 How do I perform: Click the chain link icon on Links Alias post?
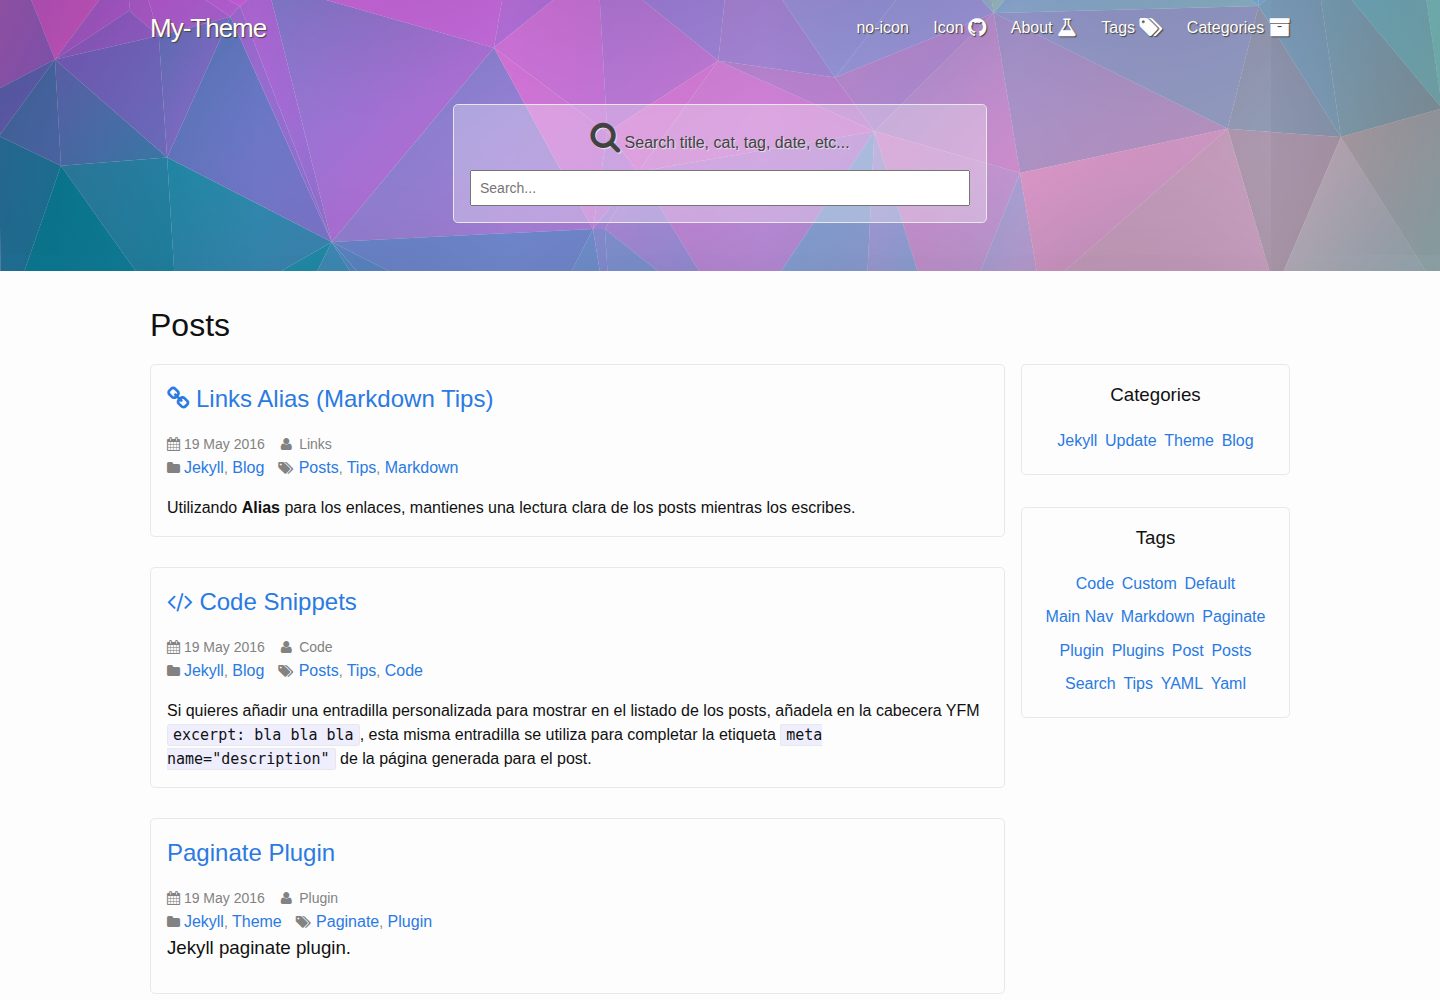coord(178,398)
